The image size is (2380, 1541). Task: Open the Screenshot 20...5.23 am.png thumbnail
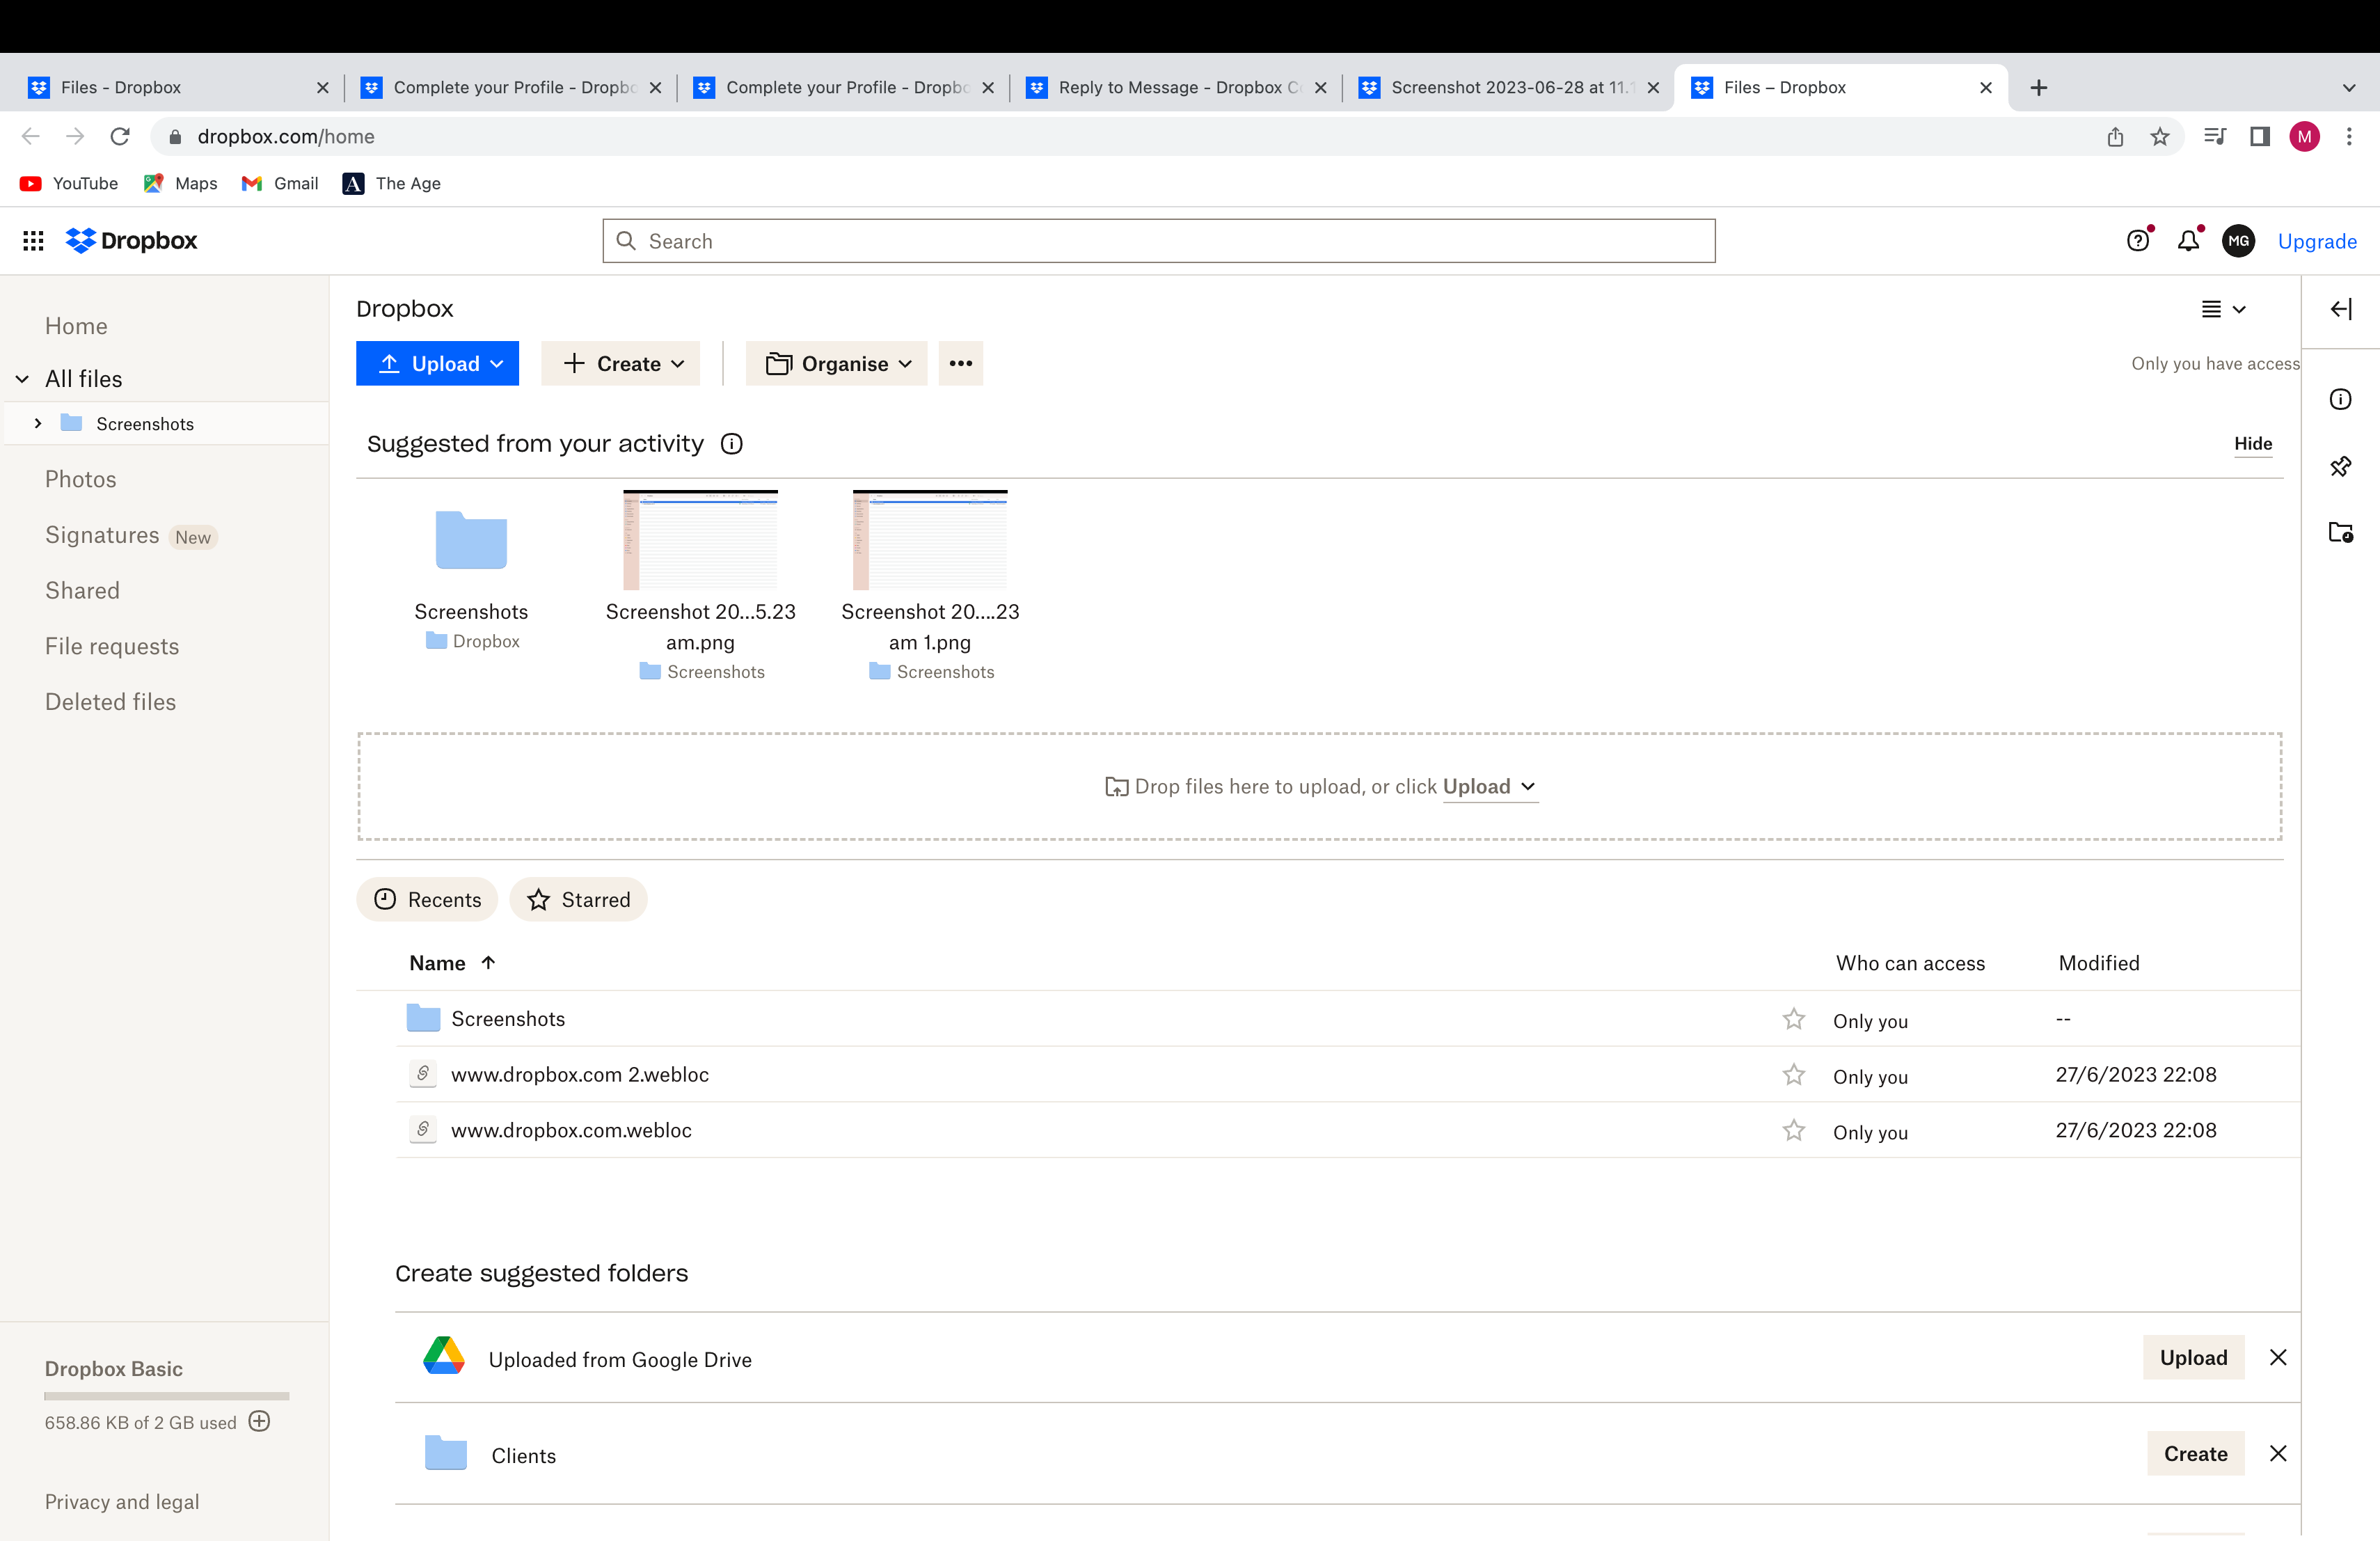click(x=700, y=540)
